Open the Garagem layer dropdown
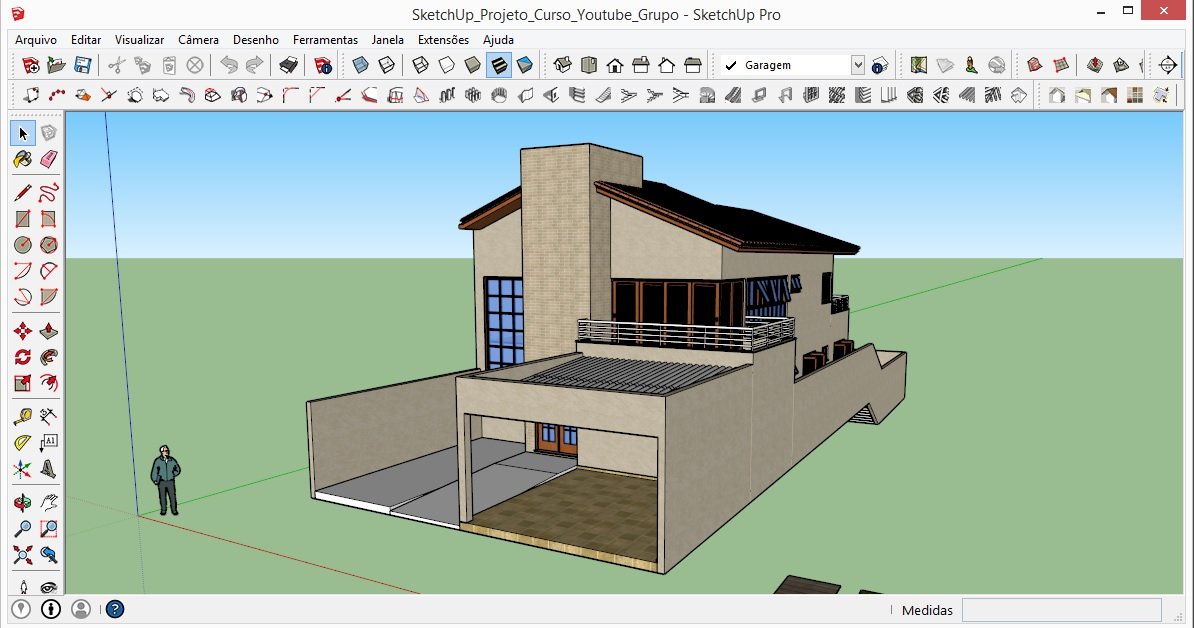Image resolution: width=1194 pixels, height=628 pixels. [857, 65]
